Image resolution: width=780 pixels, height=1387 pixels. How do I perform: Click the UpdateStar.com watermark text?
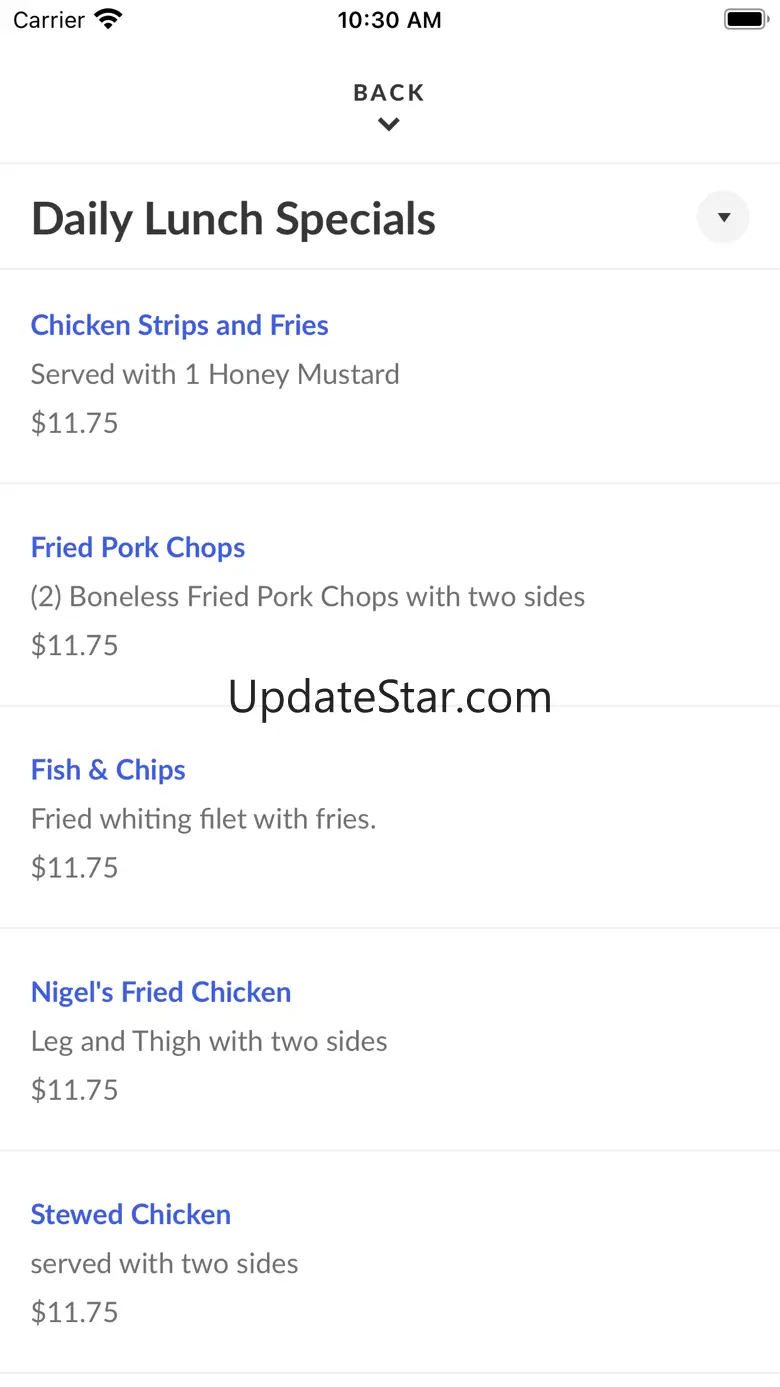[x=390, y=697]
